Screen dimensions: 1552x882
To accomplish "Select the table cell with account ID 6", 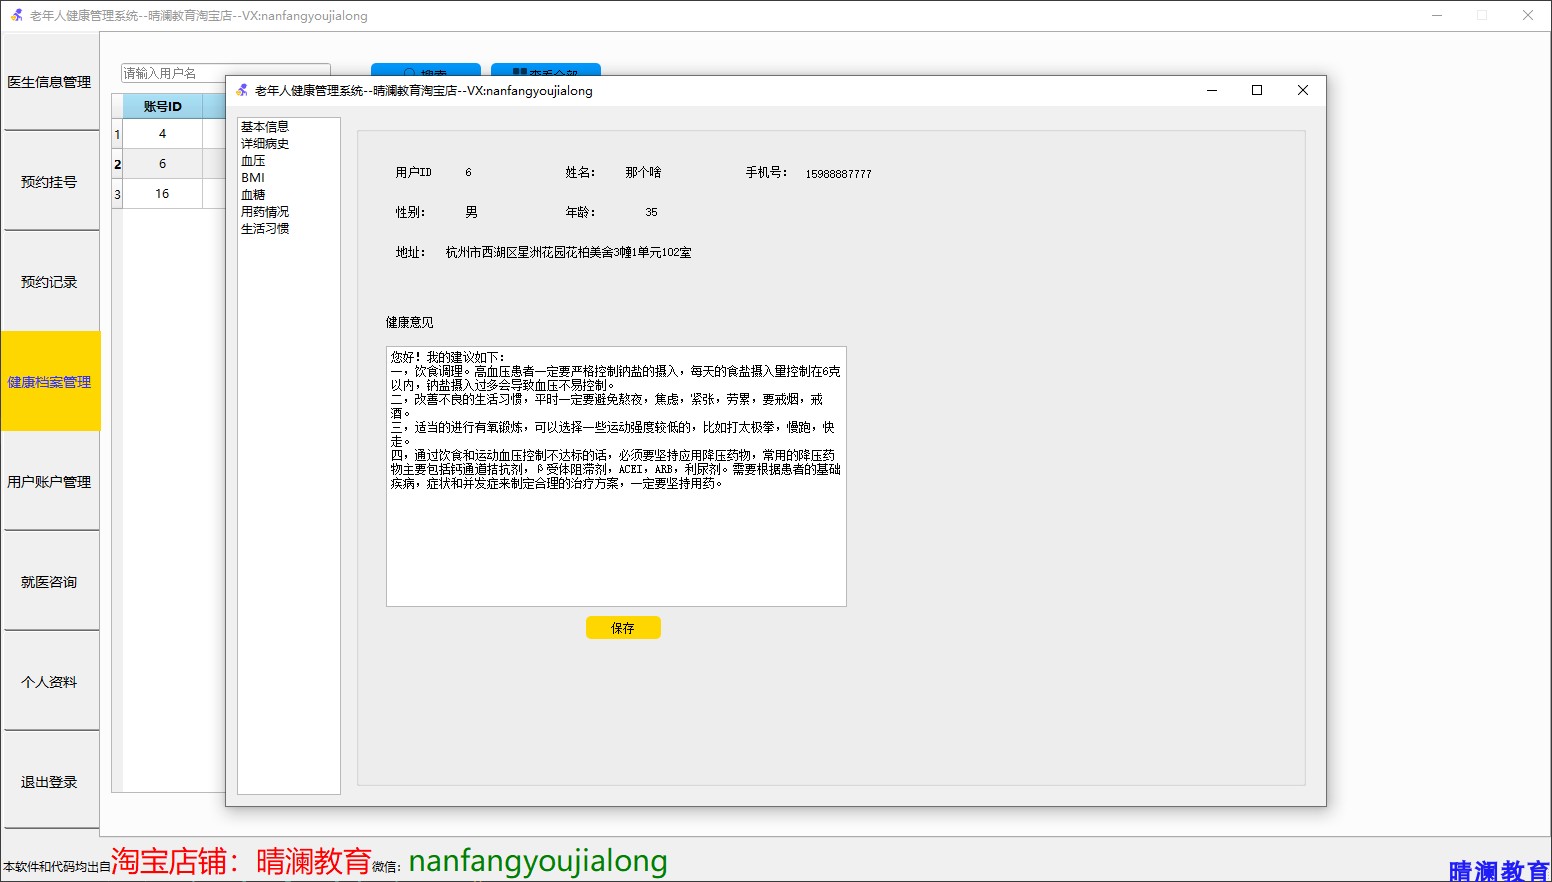I will tap(162, 164).
